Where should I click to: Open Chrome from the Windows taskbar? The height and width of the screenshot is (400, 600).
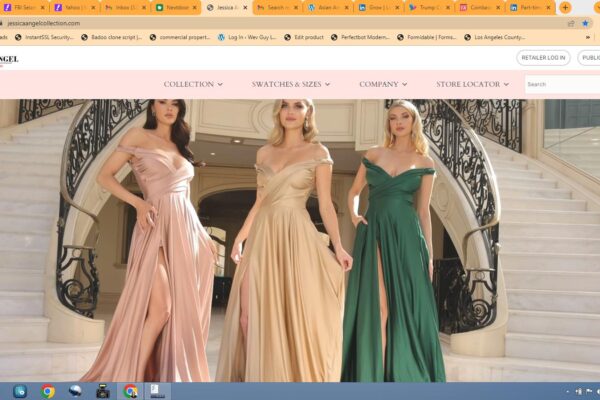[48, 391]
